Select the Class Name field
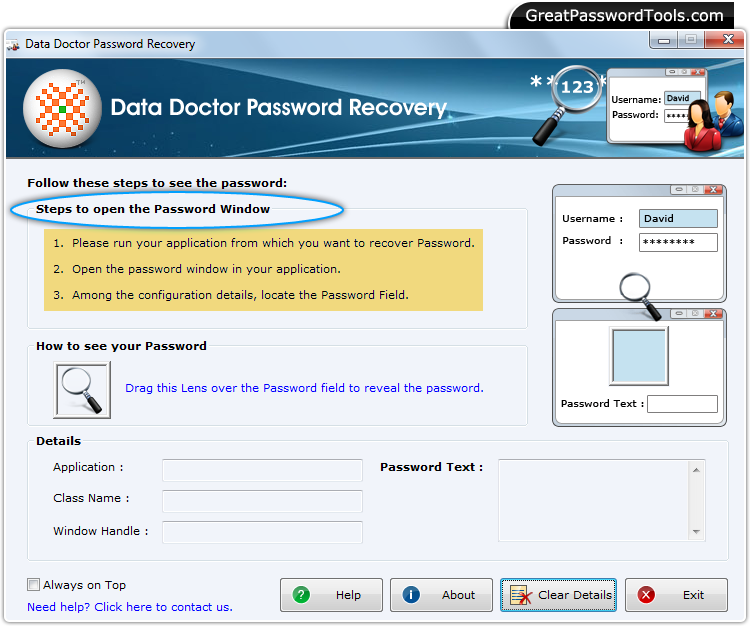 [262, 501]
